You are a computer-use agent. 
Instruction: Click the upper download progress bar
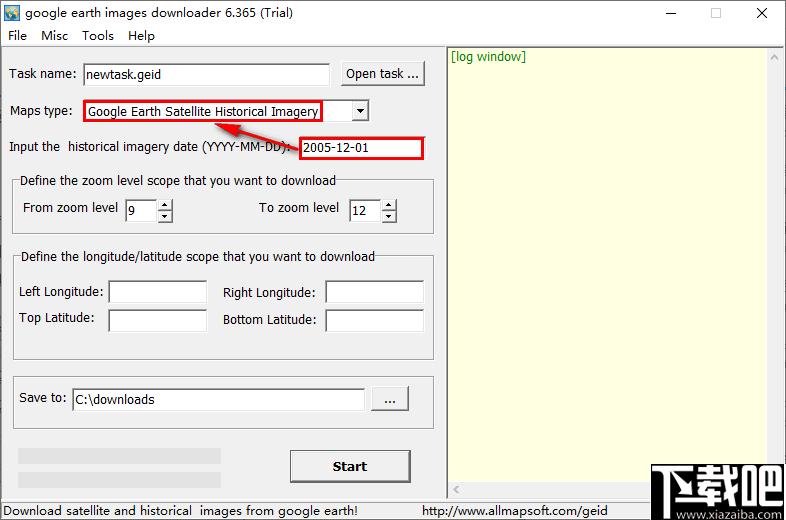pos(119,456)
